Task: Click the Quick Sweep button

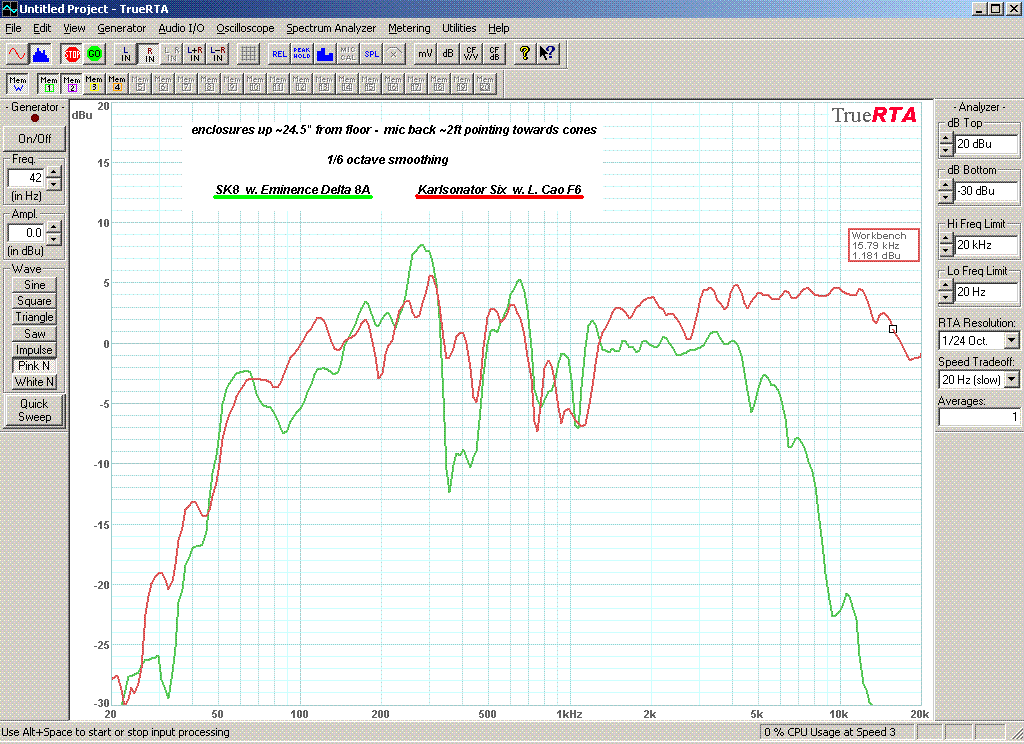Action: coord(35,410)
